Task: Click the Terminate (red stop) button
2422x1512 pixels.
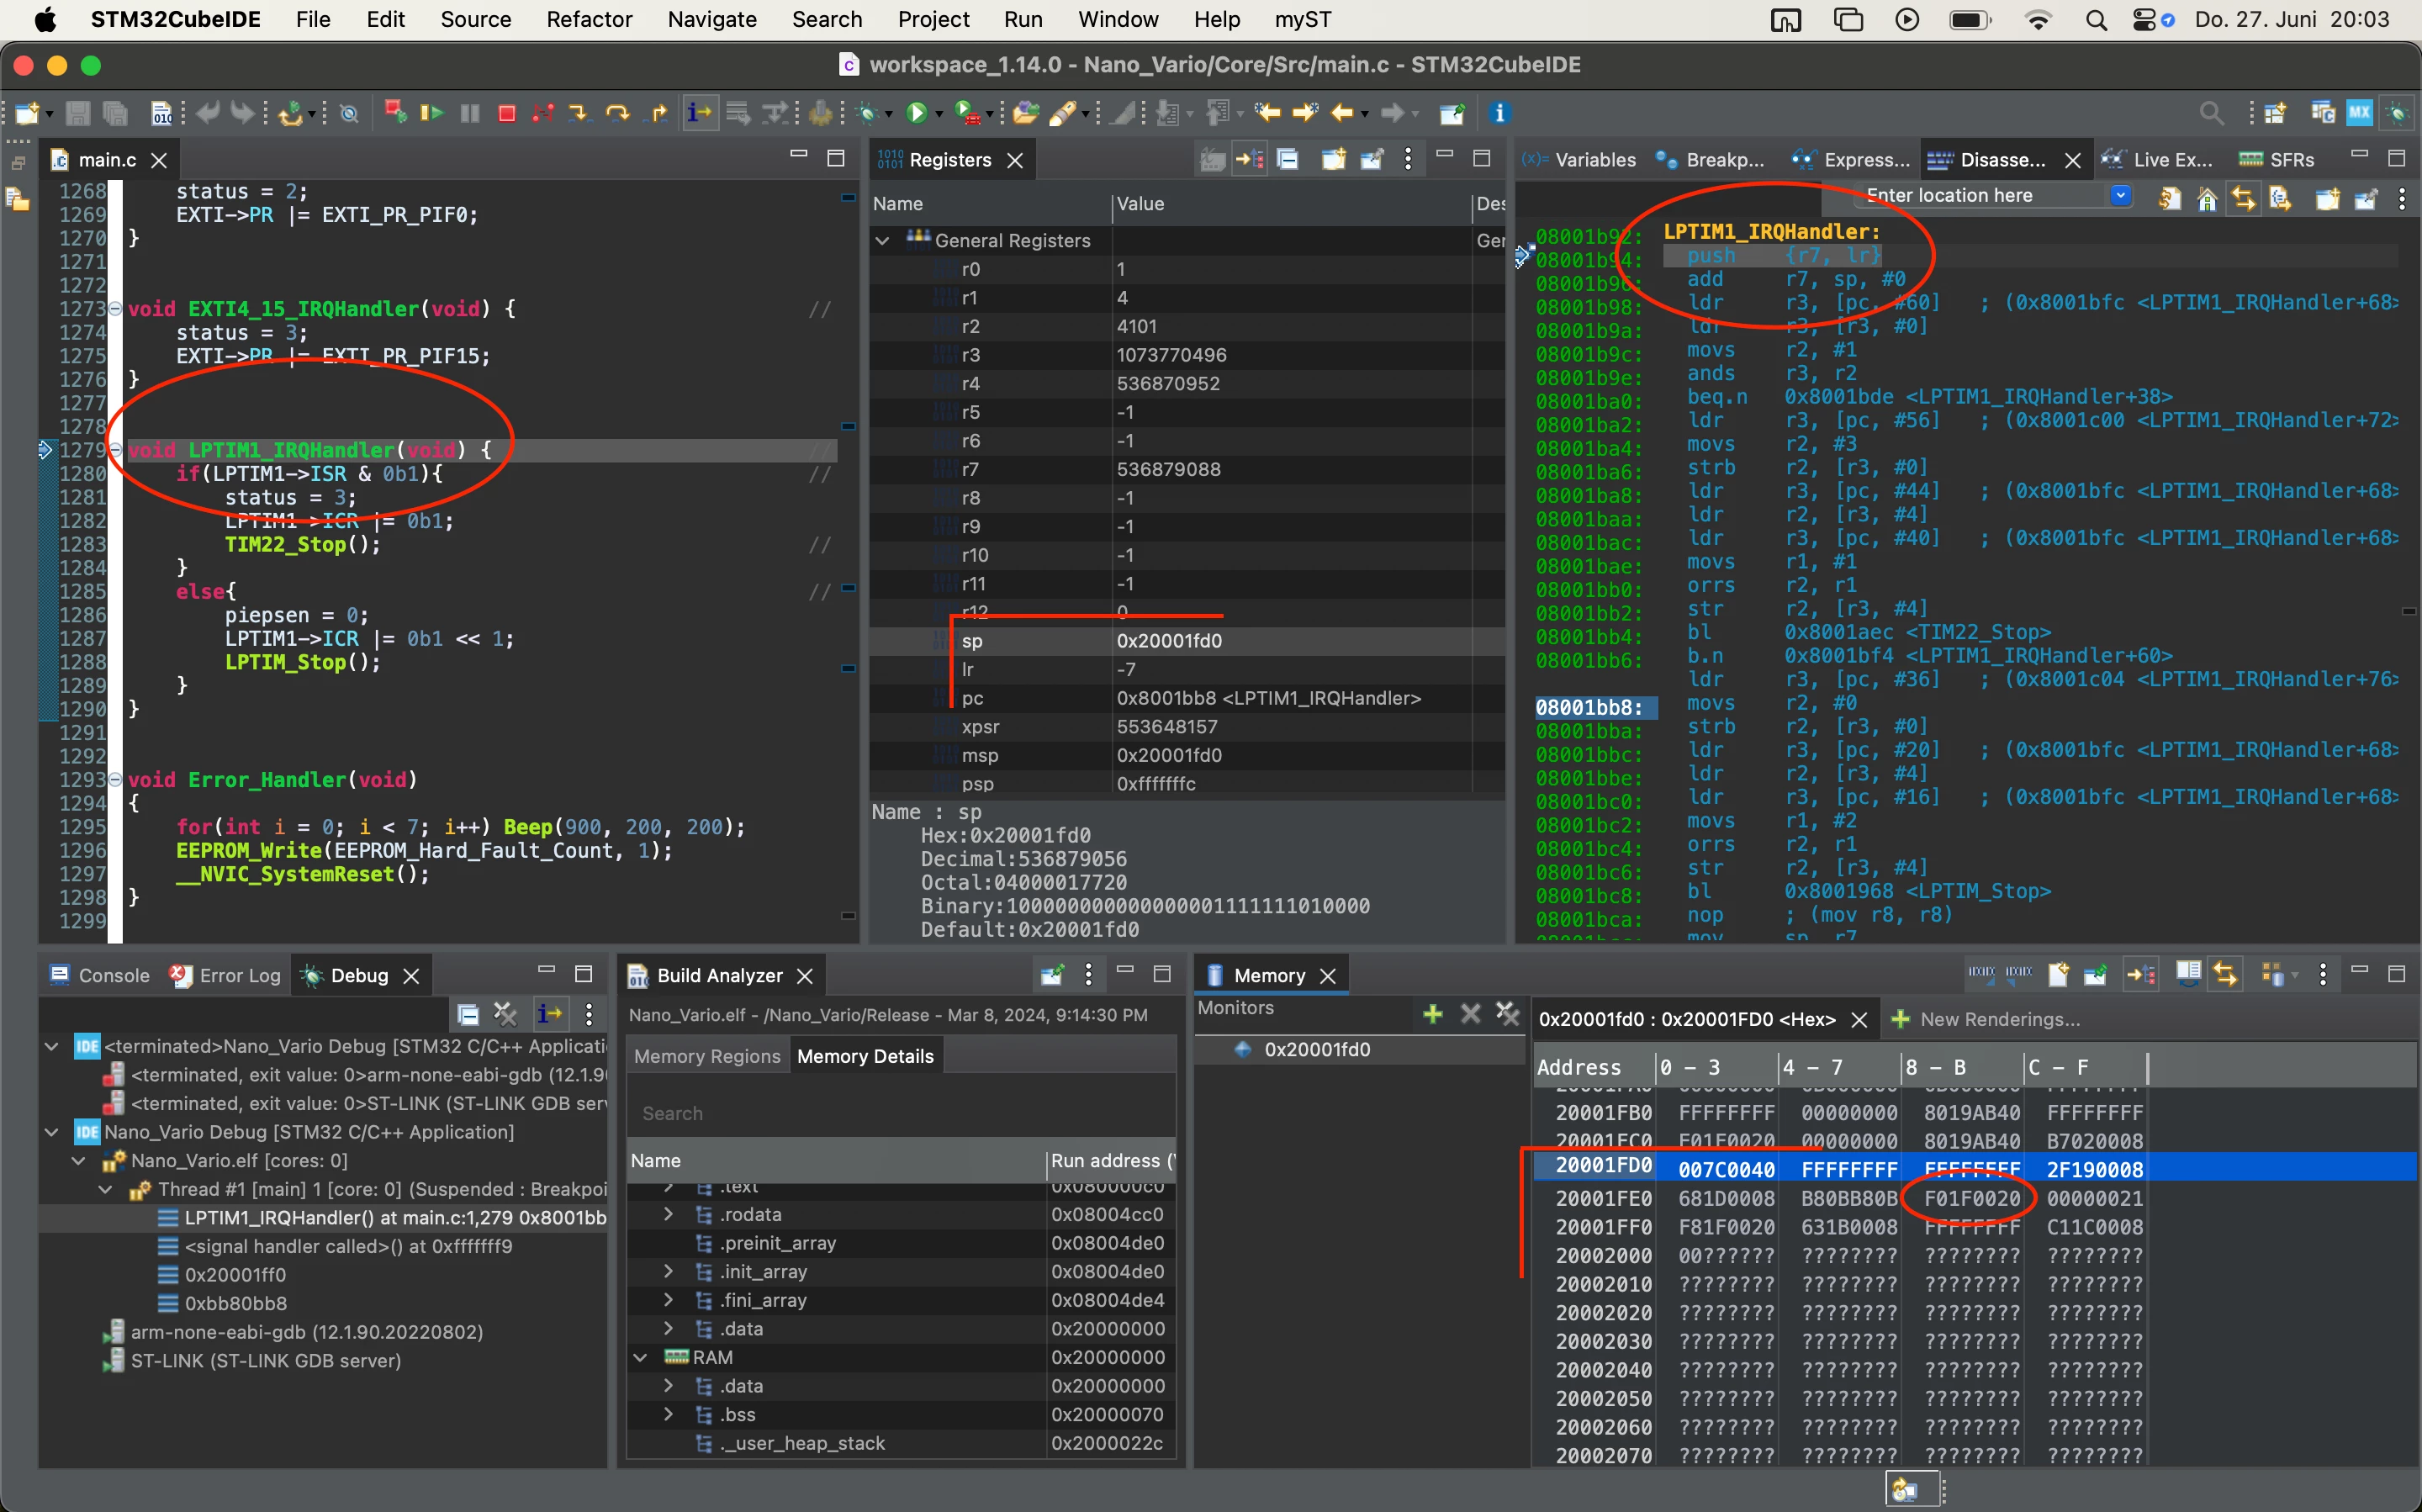Action: pyautogui.click(x=507, y=113)
